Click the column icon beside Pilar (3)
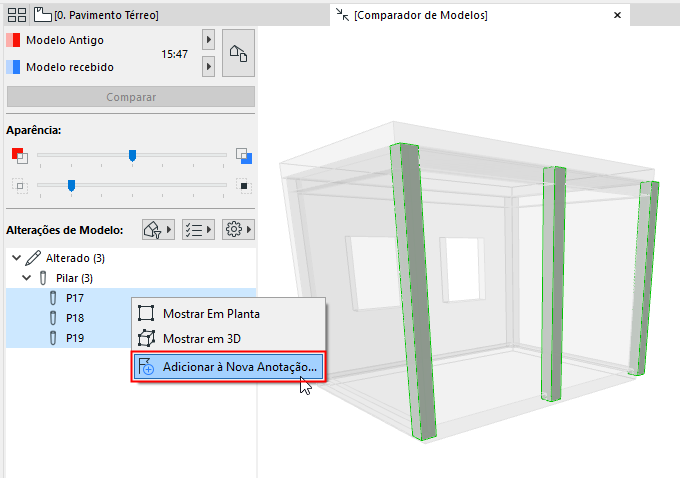This screenshot has width=680, height=478. click(x=43, y=278)
